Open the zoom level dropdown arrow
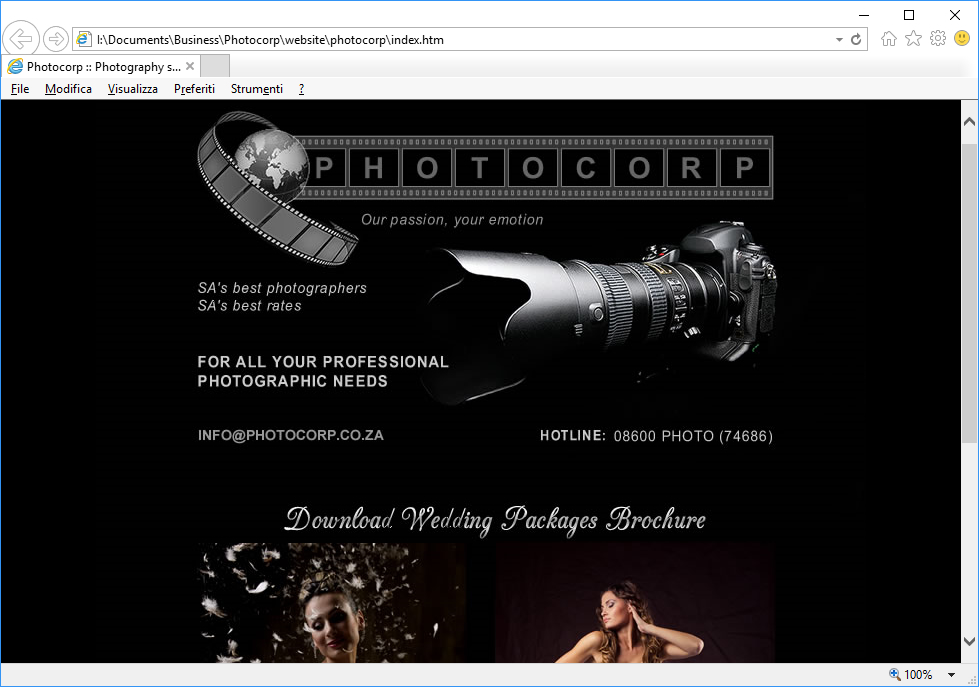This screenshot has height=687, width=979. [x=951, y=675]
